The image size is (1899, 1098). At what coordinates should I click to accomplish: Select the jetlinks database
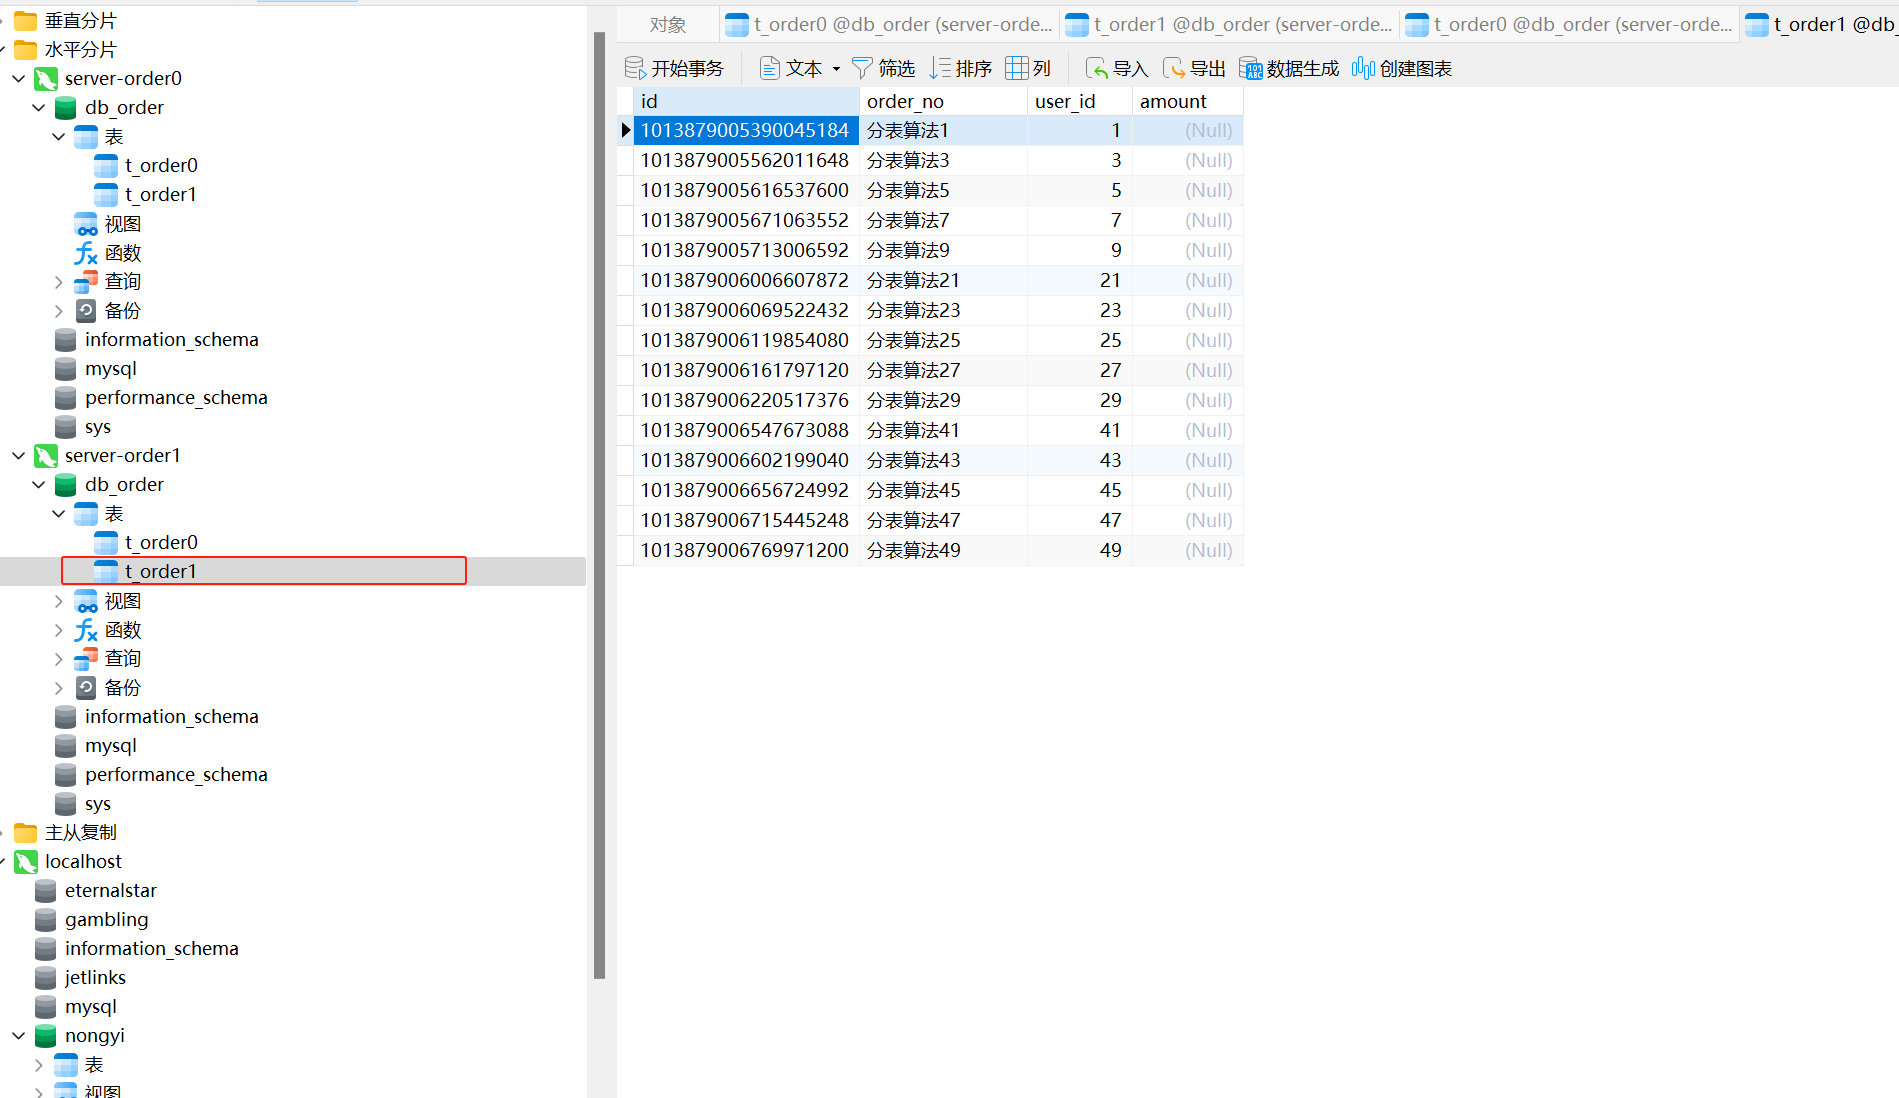coord(95,978)
